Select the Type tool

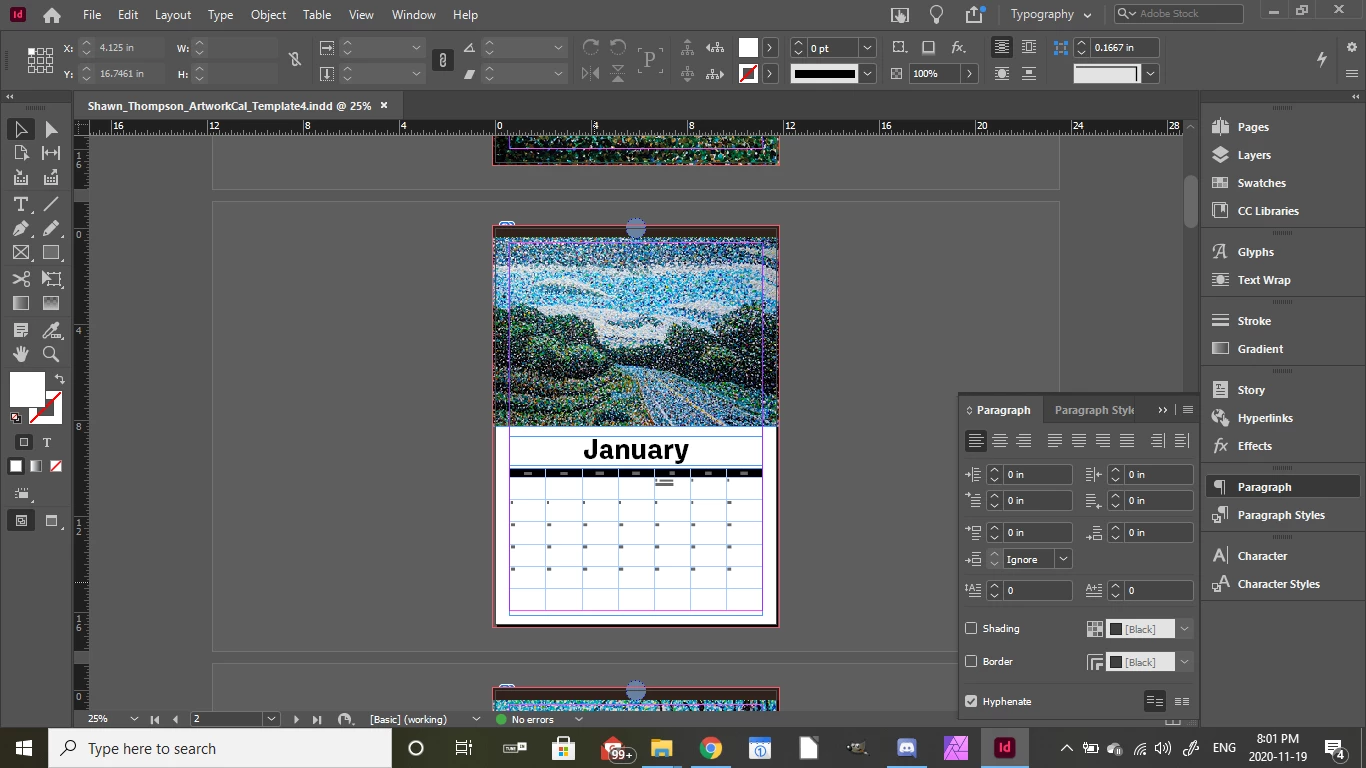20,204
